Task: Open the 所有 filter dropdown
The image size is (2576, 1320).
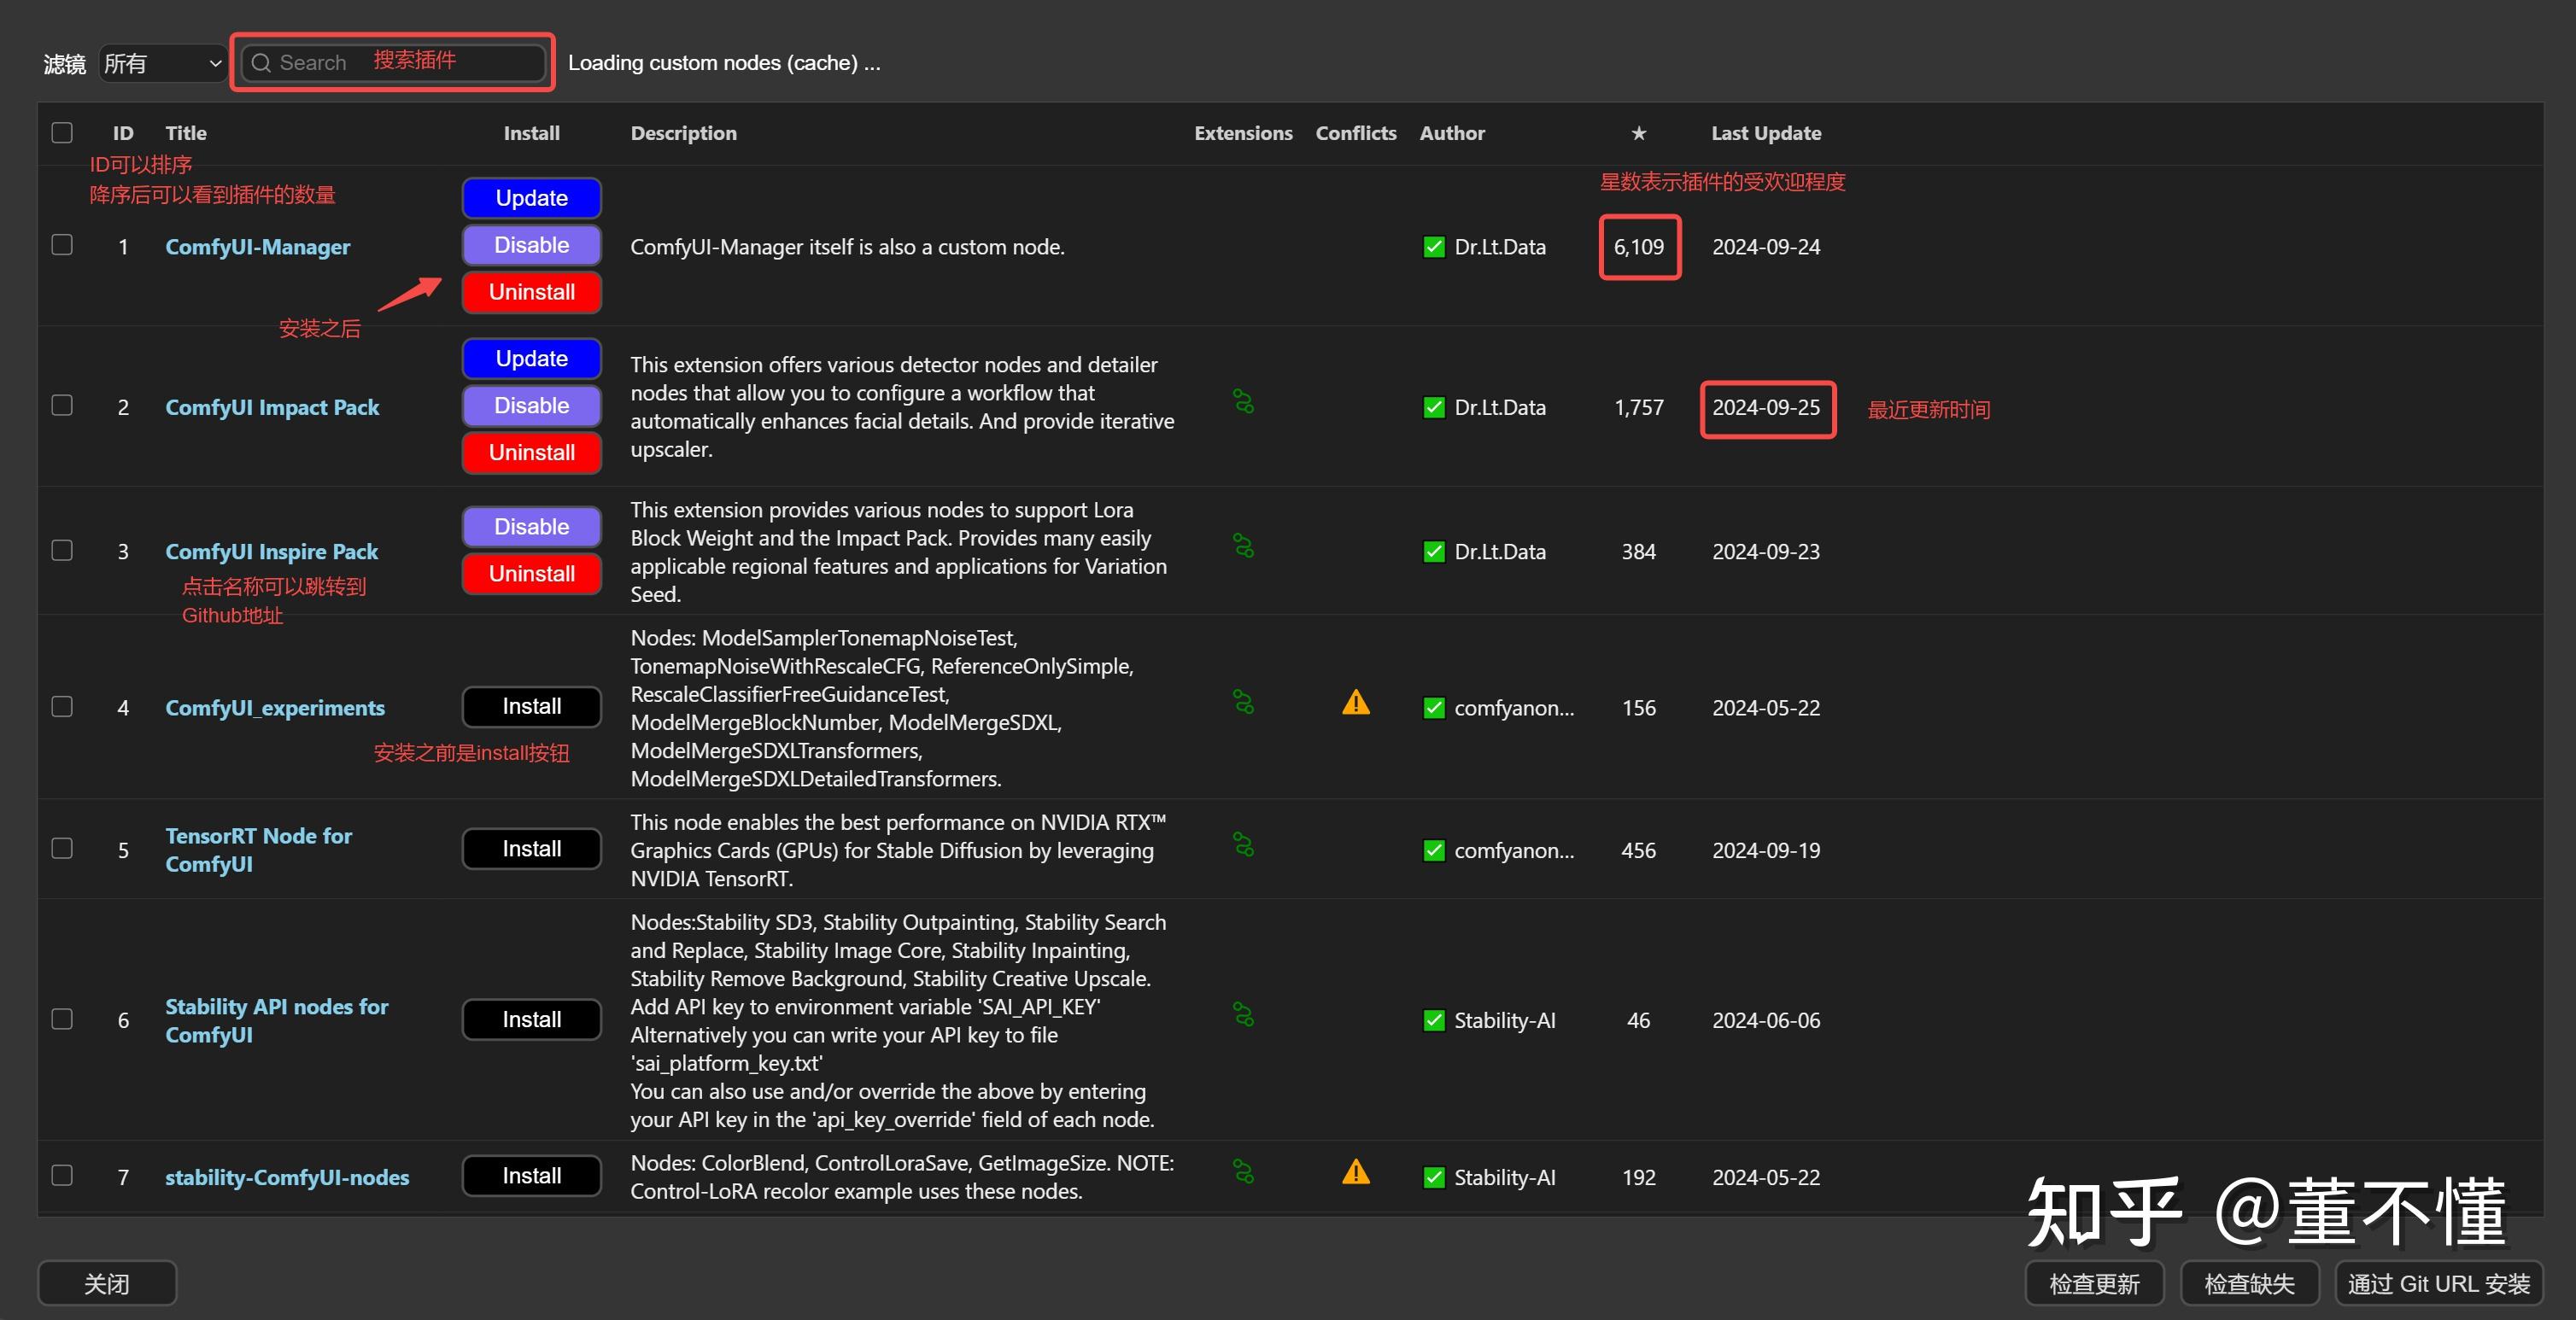Action: coord(162,63)
